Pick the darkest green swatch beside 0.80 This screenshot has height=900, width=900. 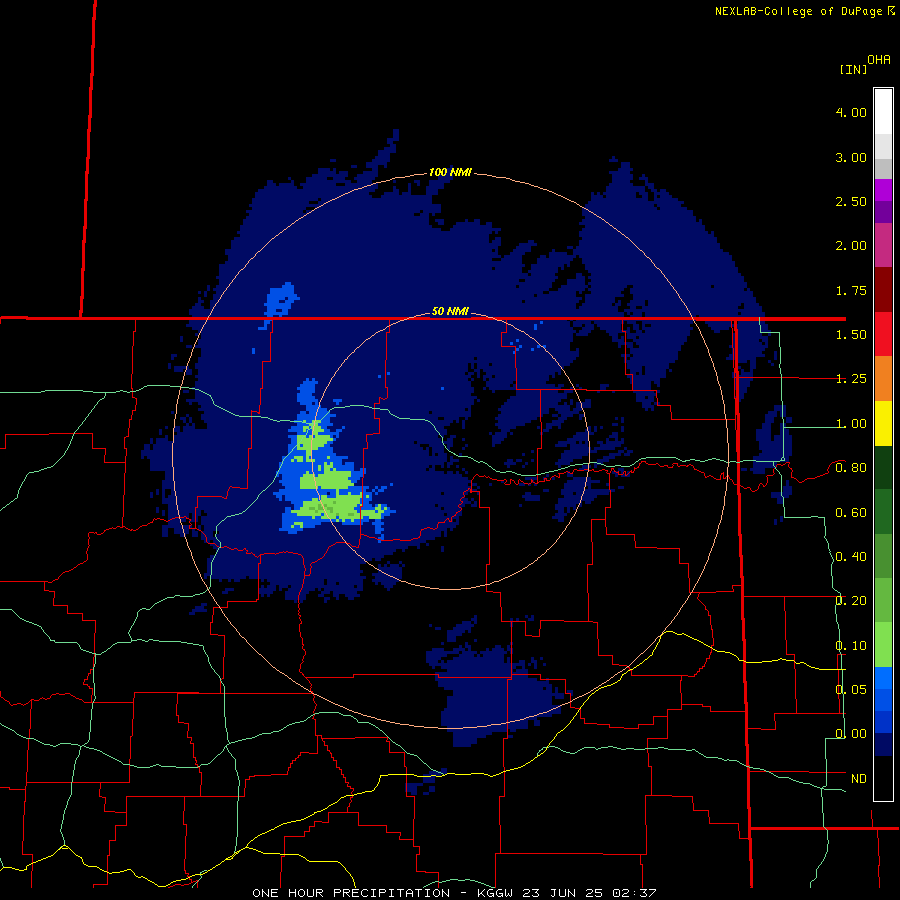click(x=883, y=467)
